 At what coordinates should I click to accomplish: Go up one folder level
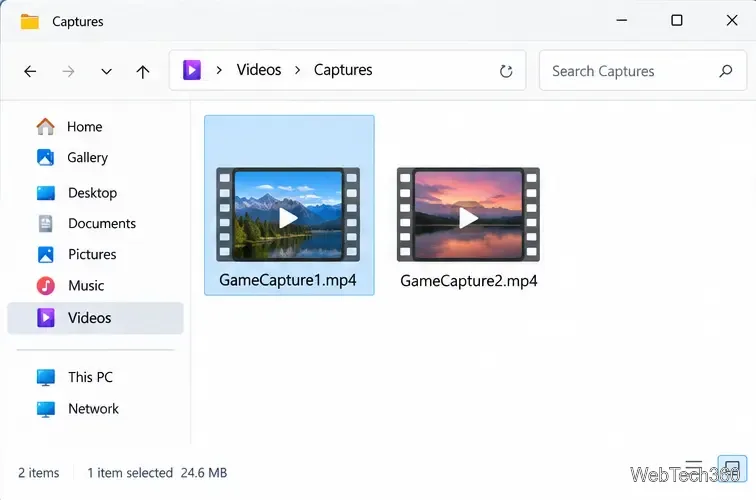click(143, 72)
